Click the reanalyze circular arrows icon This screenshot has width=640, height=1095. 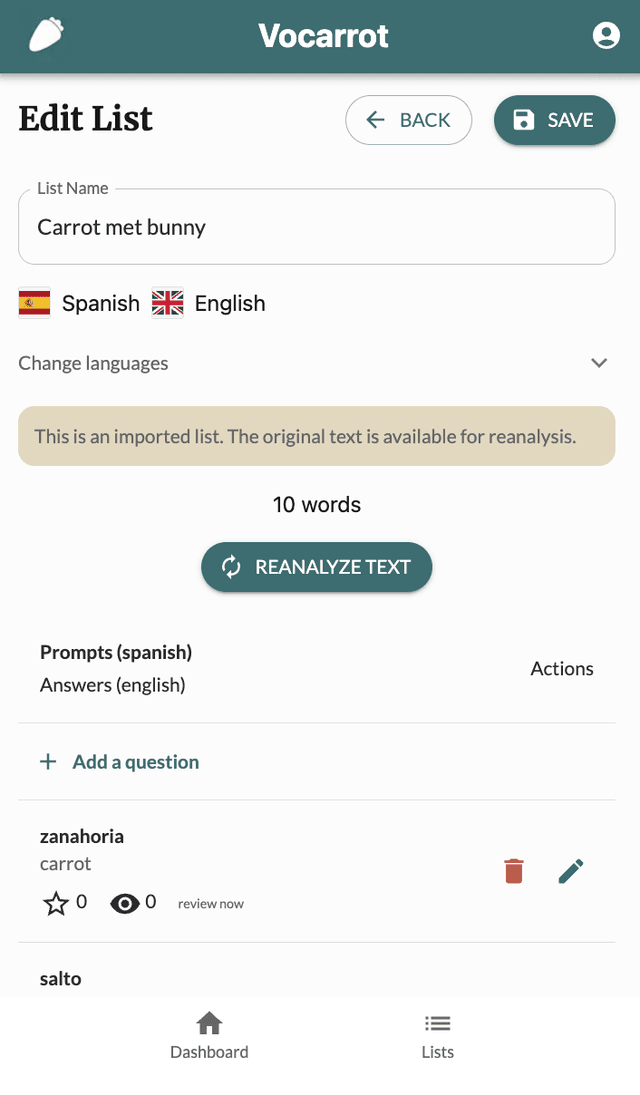tap(231, 566)
